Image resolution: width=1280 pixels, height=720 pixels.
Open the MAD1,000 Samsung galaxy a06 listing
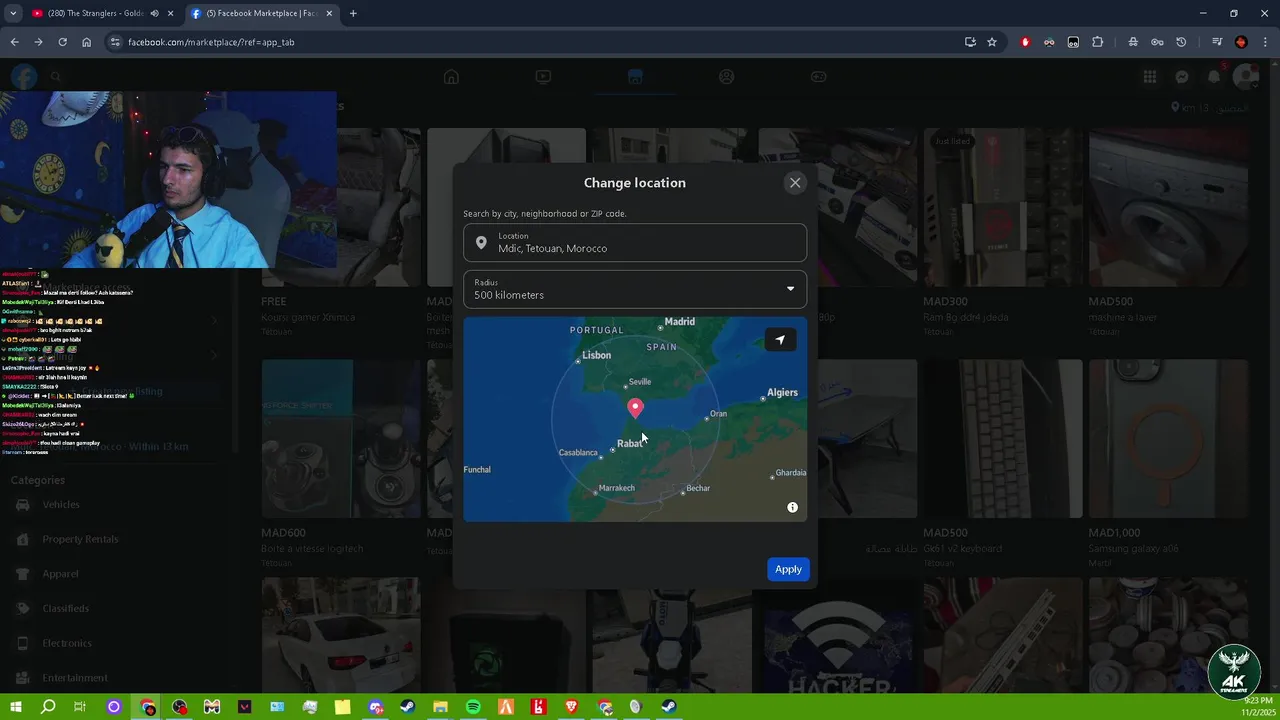pyautogui.click(x=1168, y=464)
